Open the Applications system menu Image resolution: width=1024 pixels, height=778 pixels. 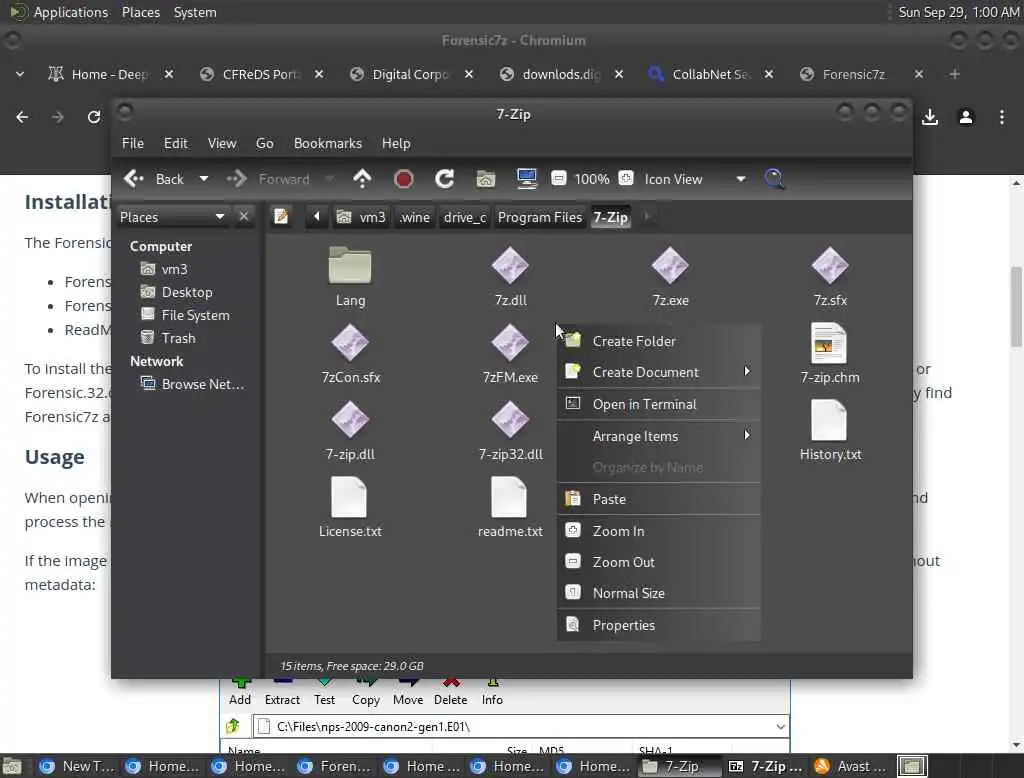[71, 12]
